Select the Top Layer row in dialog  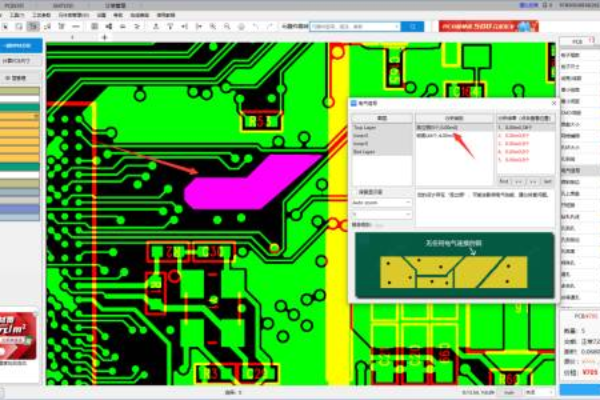point(382,127)
